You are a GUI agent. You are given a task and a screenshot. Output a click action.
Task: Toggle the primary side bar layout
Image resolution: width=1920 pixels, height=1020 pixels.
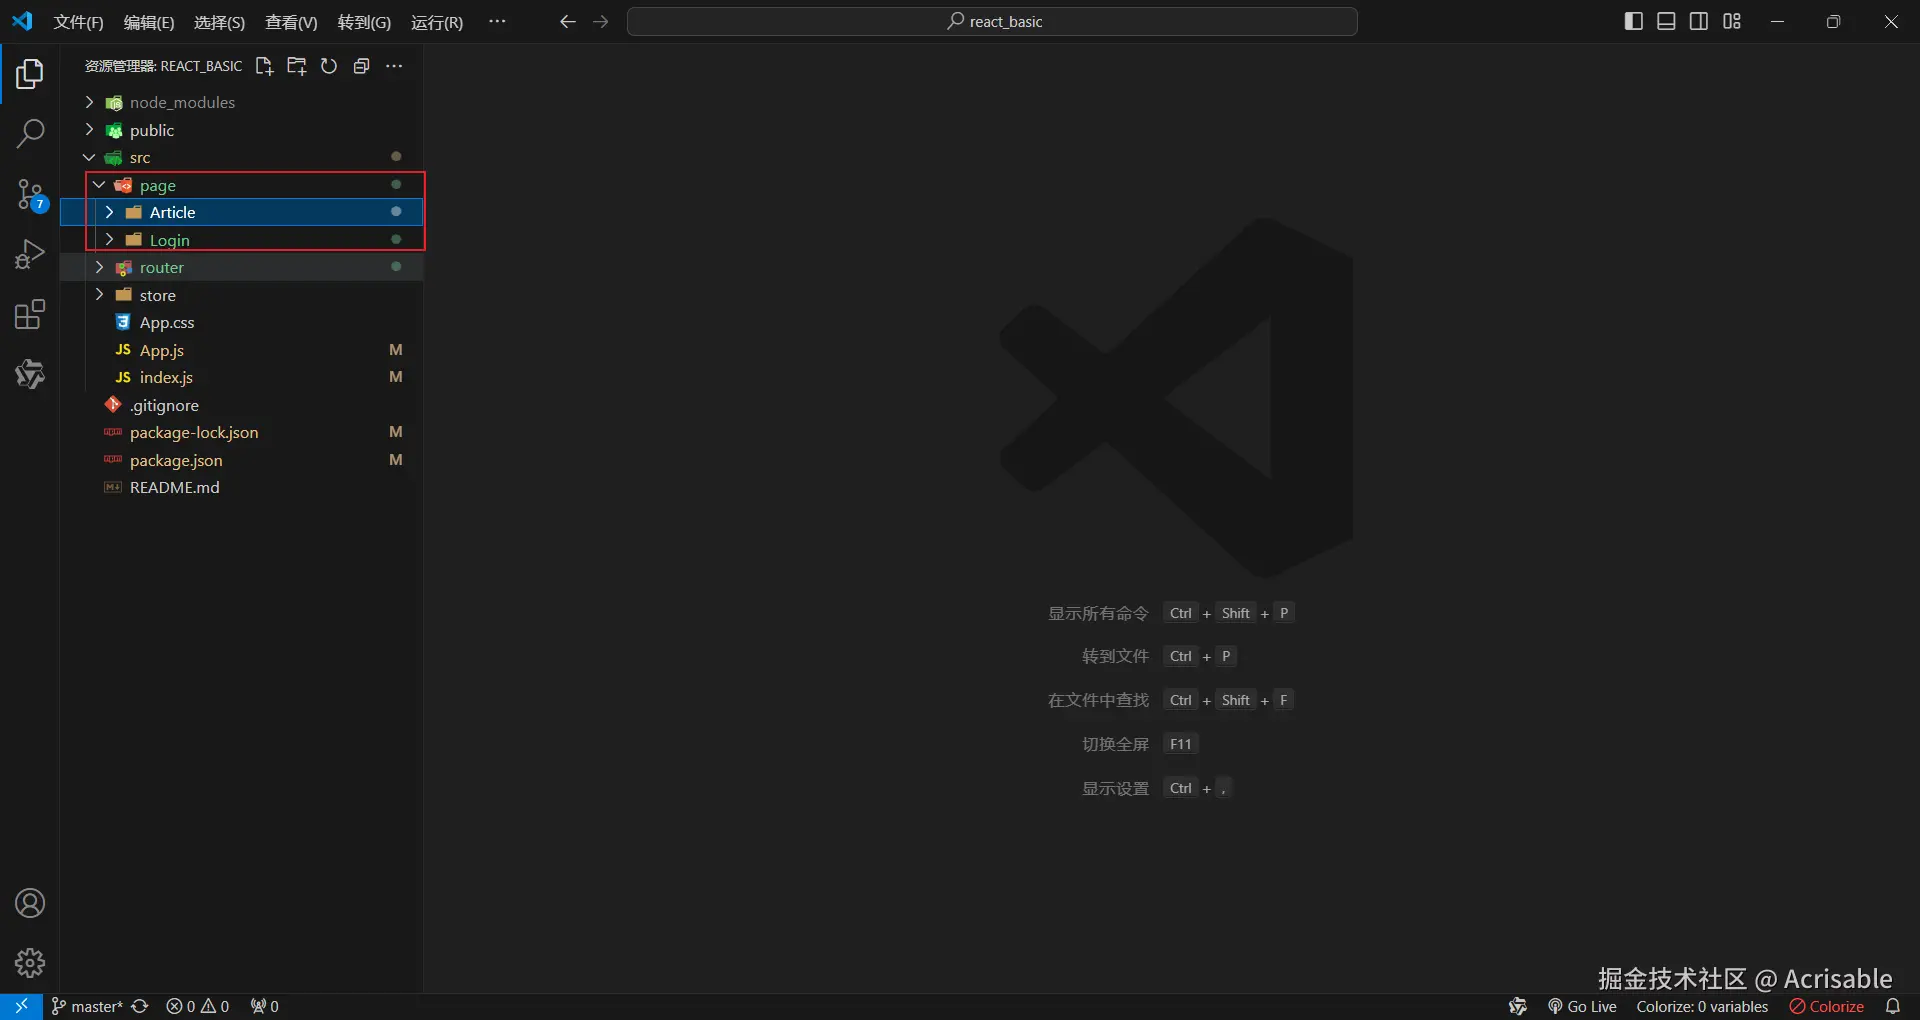pyautogui.click(x=1634, y=22)
